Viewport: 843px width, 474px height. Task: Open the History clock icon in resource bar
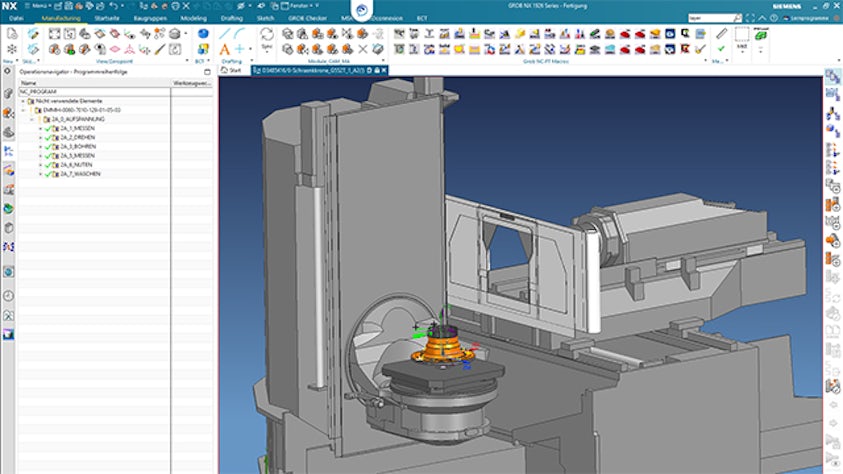pos(8,296)
